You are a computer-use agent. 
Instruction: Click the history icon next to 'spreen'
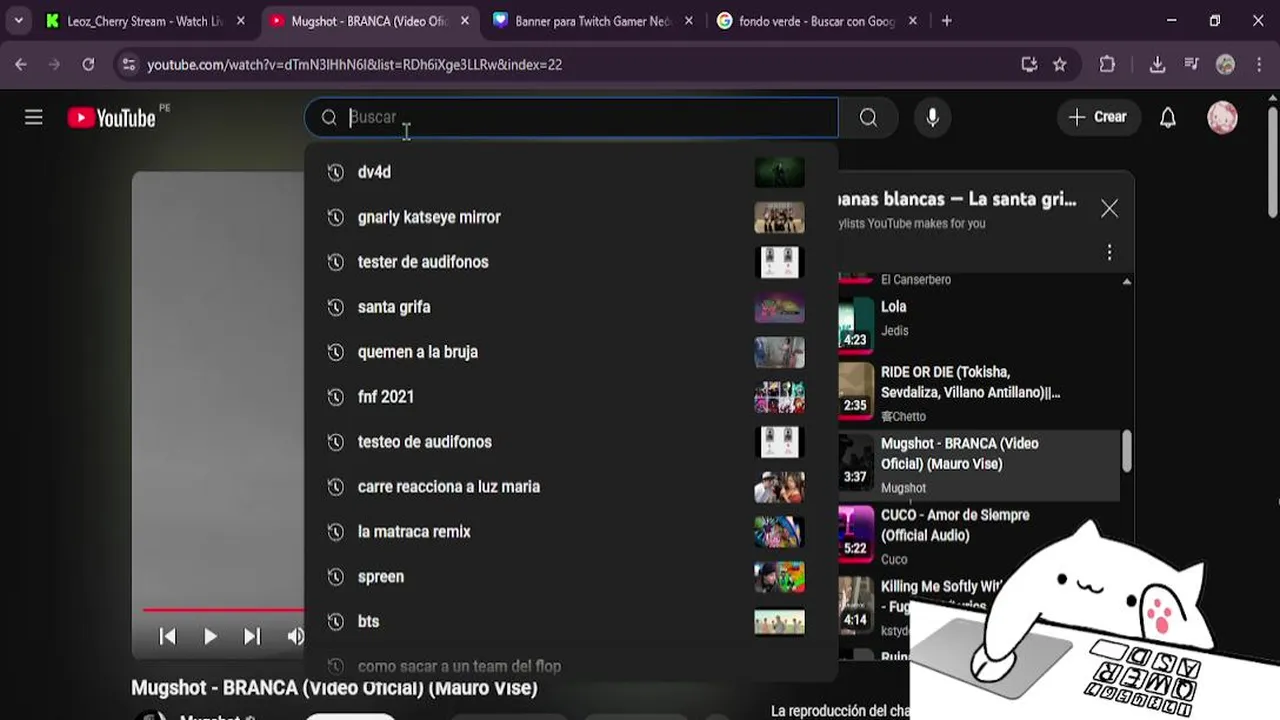pos(335,577)
